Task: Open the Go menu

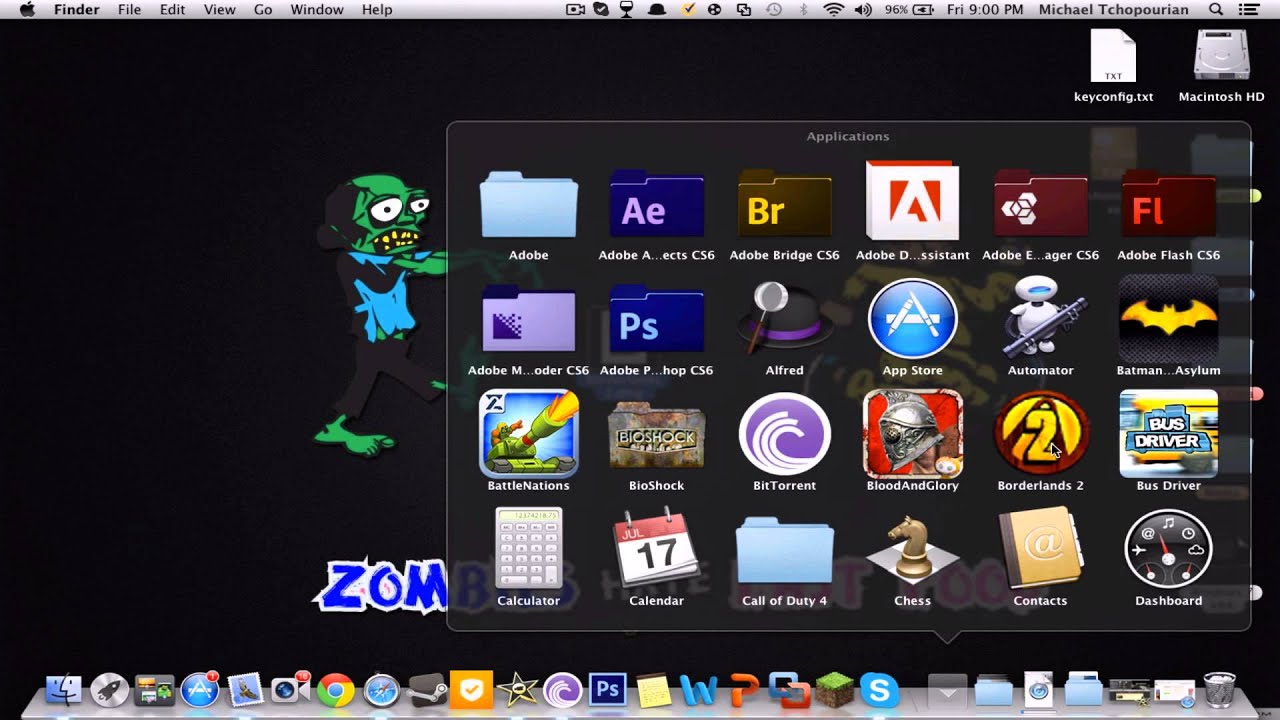Action: pos(263,10)
